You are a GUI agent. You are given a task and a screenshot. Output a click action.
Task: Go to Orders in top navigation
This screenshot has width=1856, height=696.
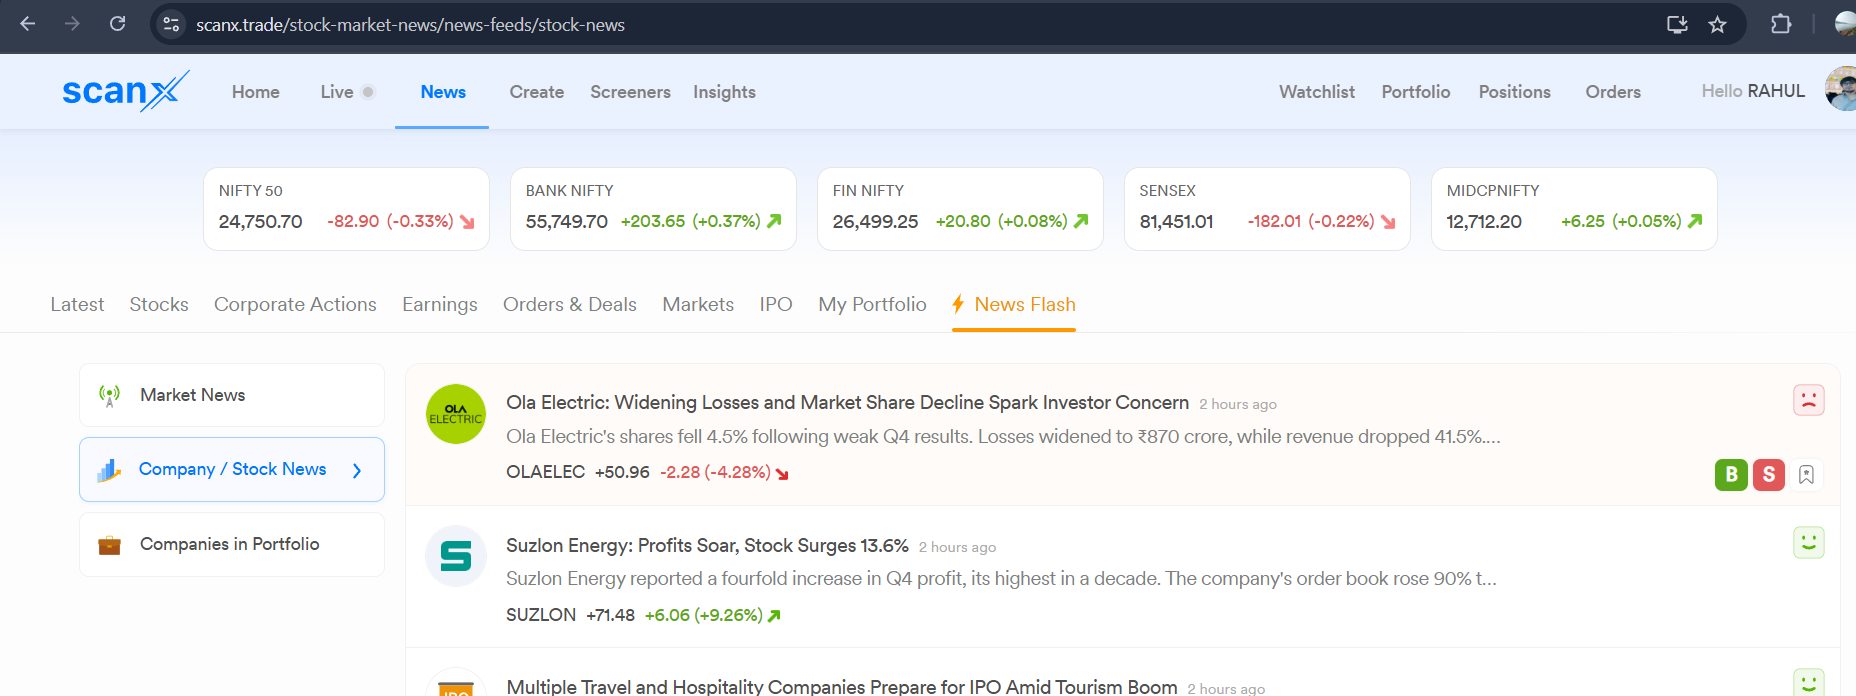click(x=1613, y=92)
